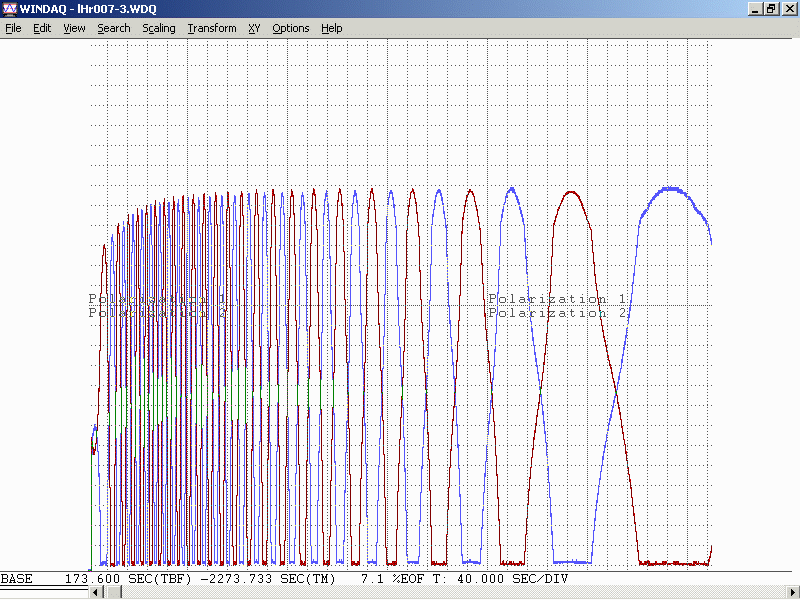Click the horizontal scrollbar left arrow
The height and width of the screenshot is (600, 800).
coord(96,593)
